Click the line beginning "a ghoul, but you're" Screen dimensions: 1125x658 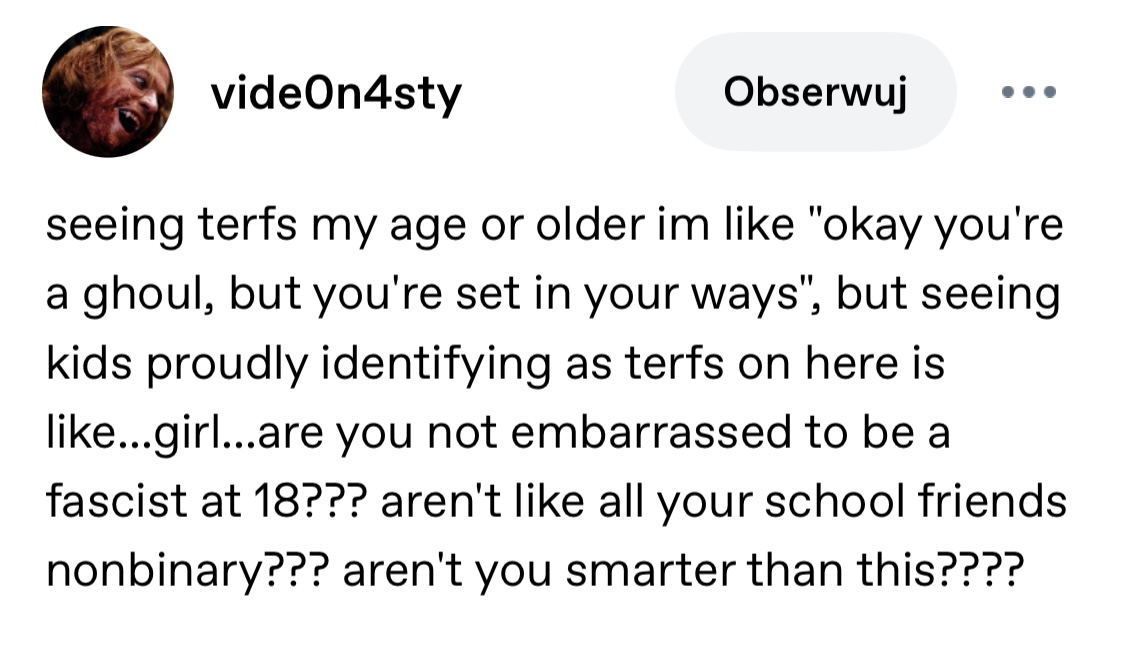(552, 294)
